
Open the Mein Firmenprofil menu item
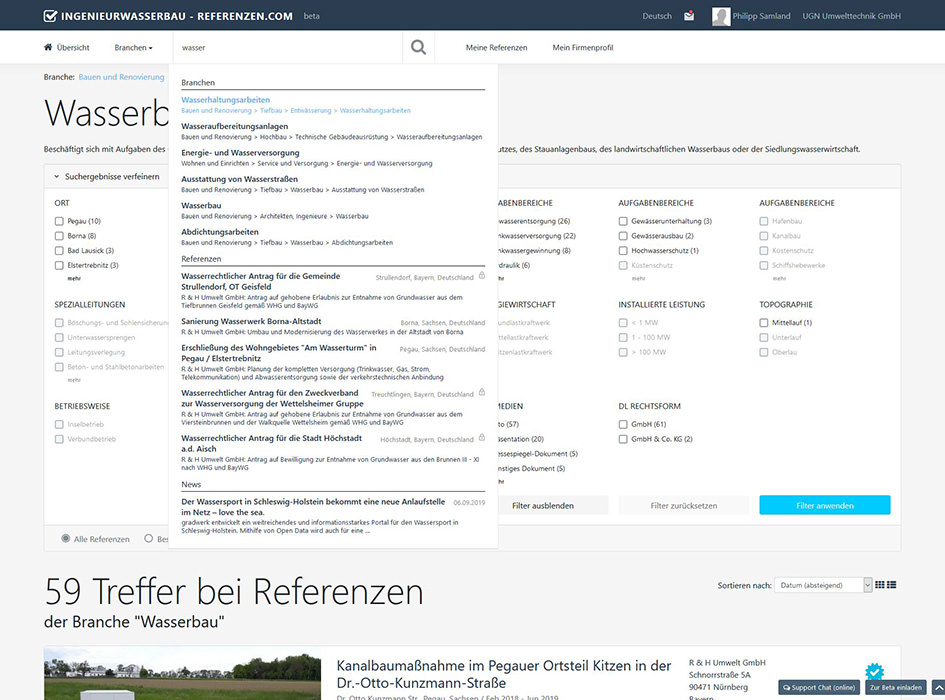(x=582, y=46)
